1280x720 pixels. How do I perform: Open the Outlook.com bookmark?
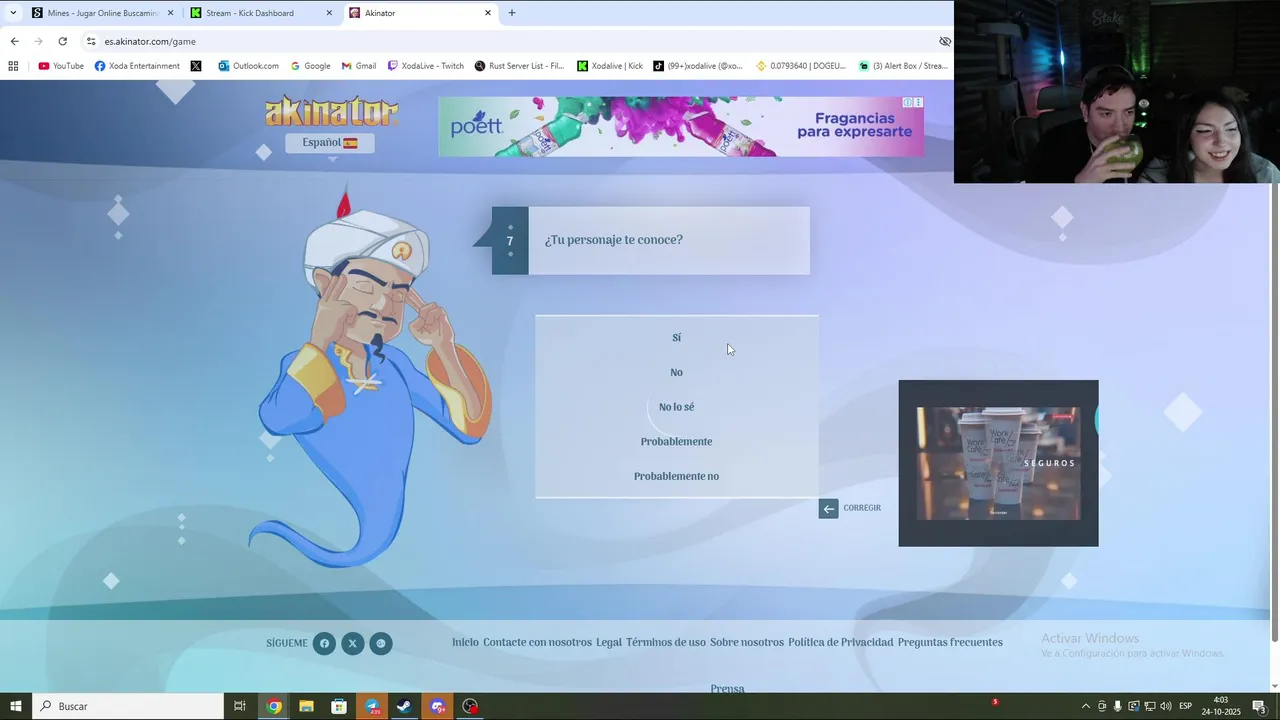click(x=248, y=66)
